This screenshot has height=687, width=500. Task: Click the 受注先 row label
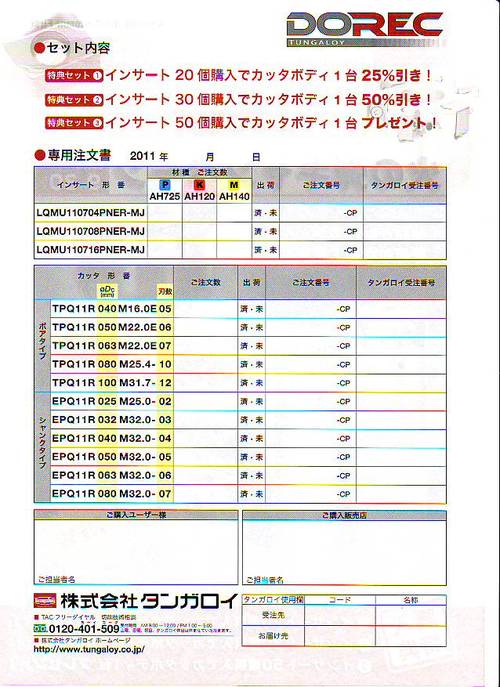(x=273, y=615)
